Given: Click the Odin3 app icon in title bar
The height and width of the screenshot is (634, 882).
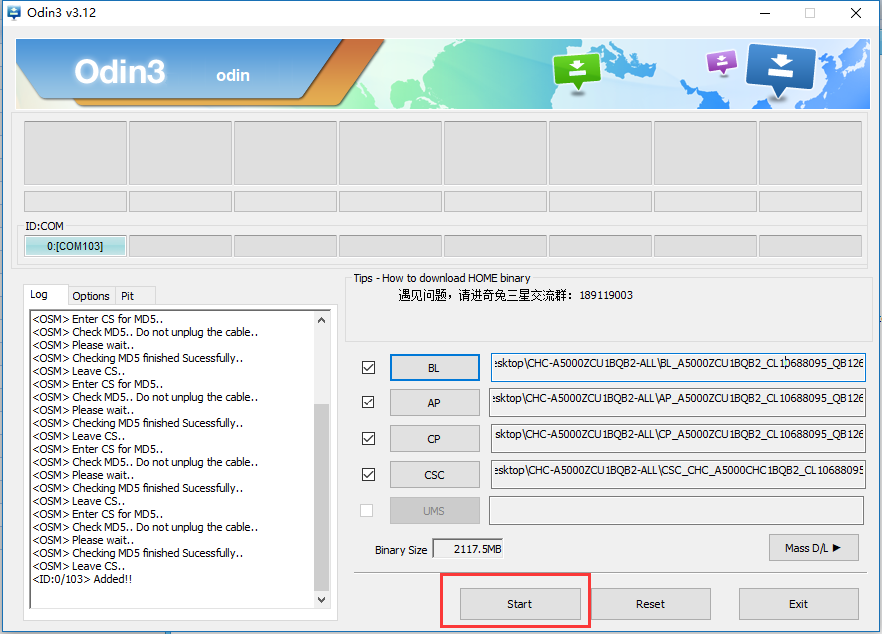Looking at the screenshot, I should (15, 13).
